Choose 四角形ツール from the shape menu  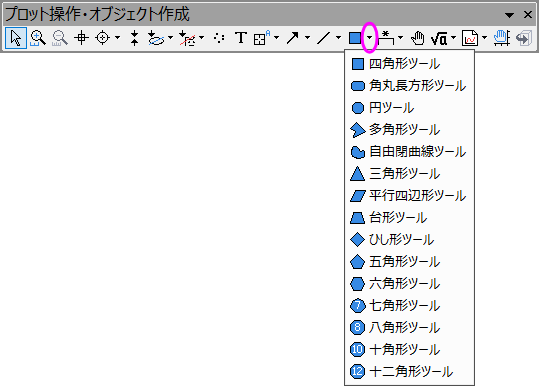click(409, 64)
